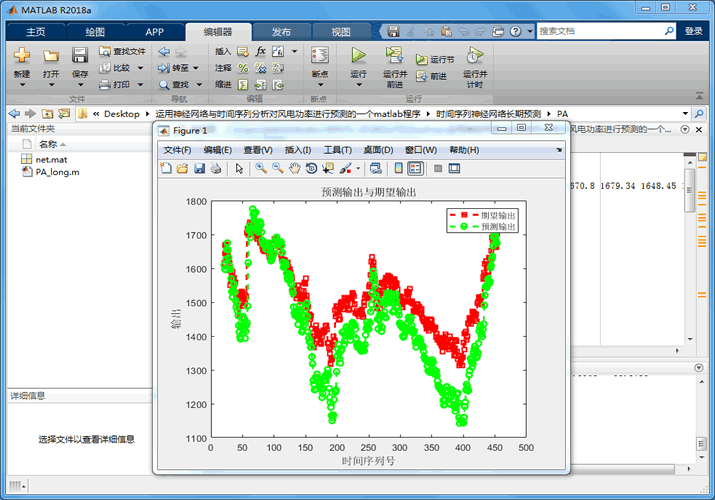Click the navigate back arrow in ribbon

click(164, 52)
